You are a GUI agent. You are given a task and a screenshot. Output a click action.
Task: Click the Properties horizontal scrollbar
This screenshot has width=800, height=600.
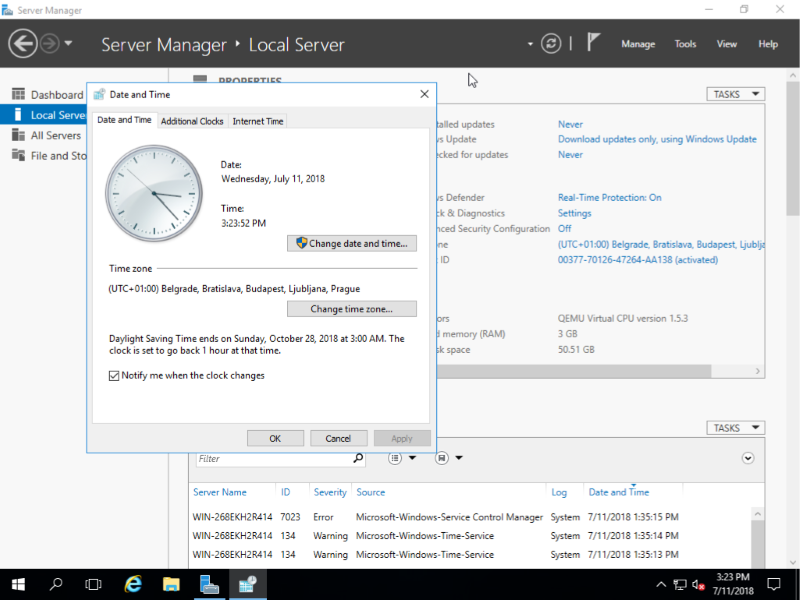(x=574, y=371)
